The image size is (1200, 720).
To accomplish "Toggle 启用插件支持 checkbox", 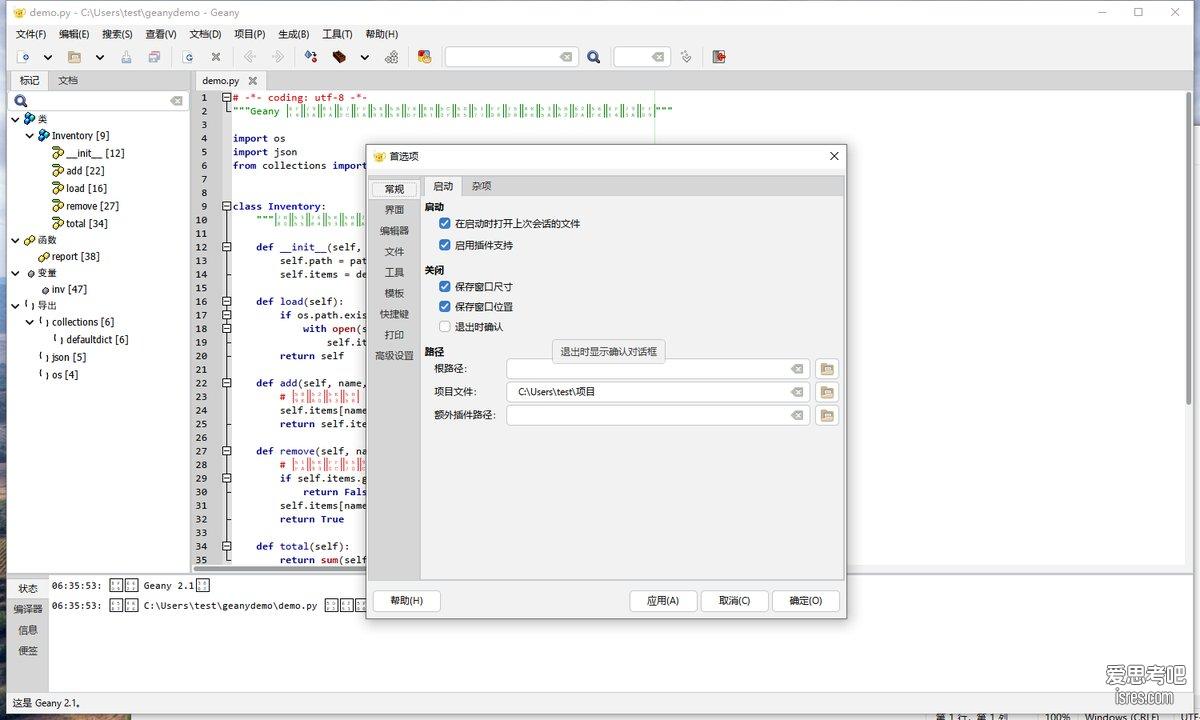I will [445, 245].
